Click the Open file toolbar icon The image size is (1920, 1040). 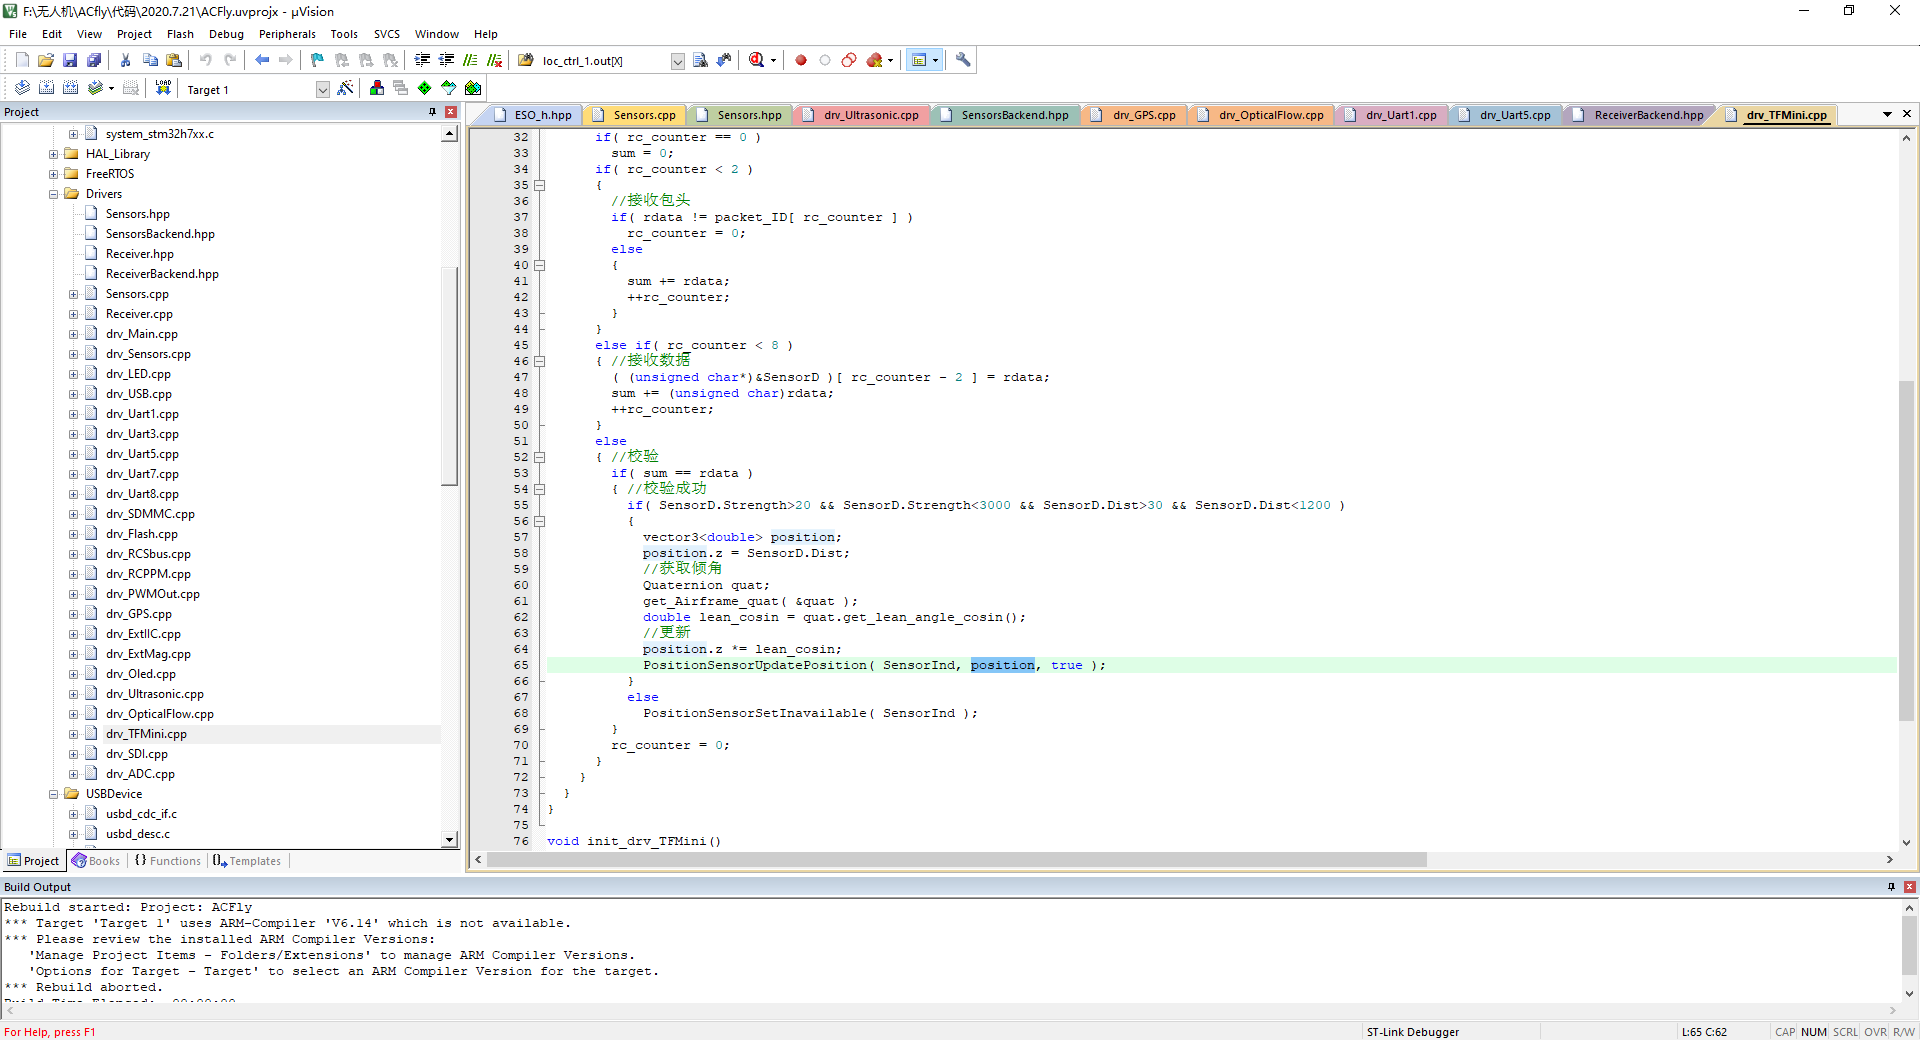tap(46, 60)
